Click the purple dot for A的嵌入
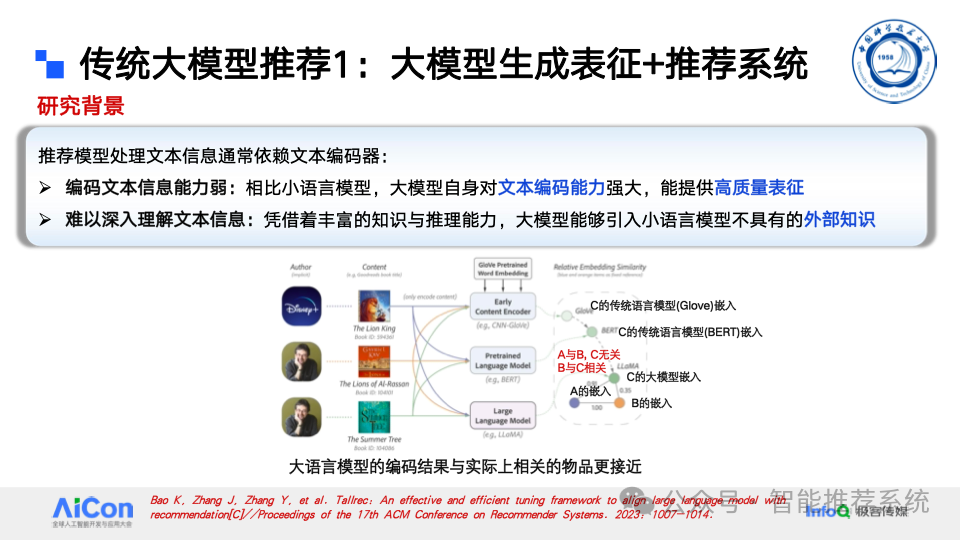This screenshot has width=960, height=540. point(574,403)
